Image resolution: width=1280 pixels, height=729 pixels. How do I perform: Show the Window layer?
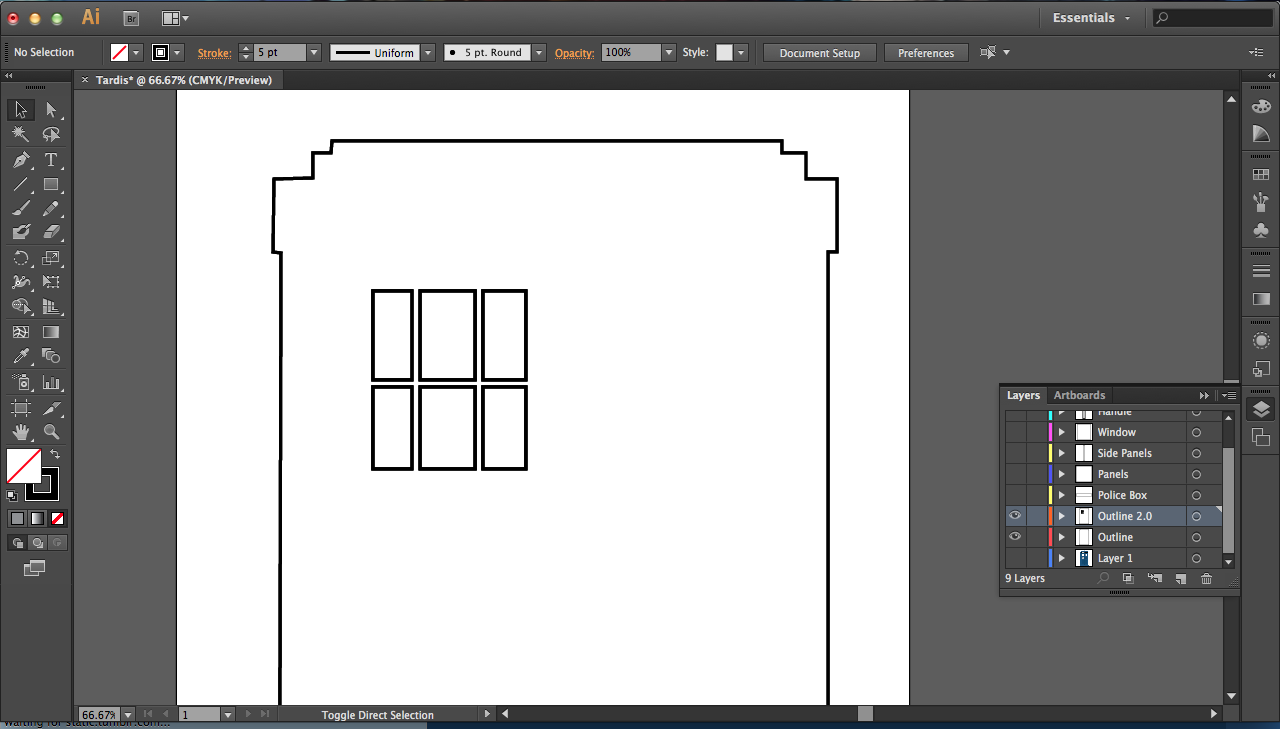click(x=1015, y=432)
